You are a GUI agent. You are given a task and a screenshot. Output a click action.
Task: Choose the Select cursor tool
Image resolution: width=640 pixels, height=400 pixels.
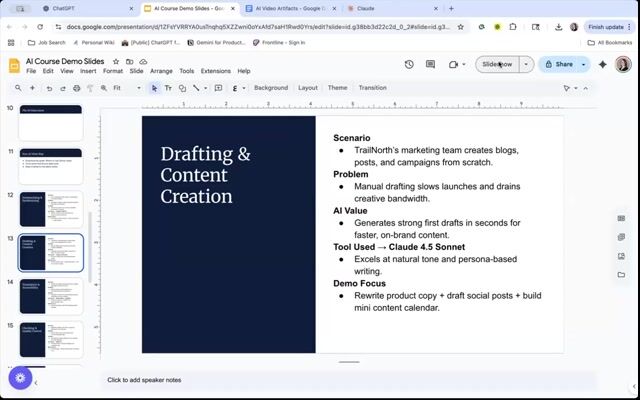[154, 88]
